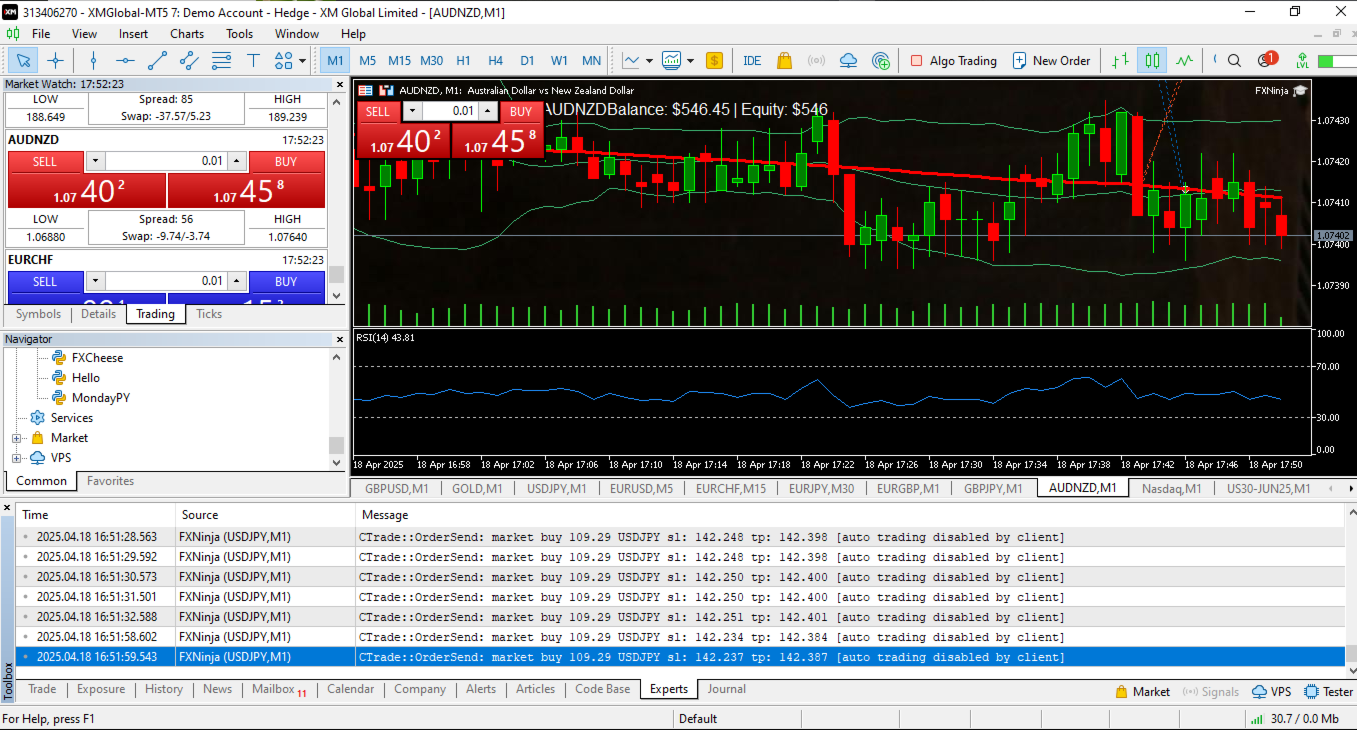
Task: Select the Fibonacci retracement tool
Action: 221,60
